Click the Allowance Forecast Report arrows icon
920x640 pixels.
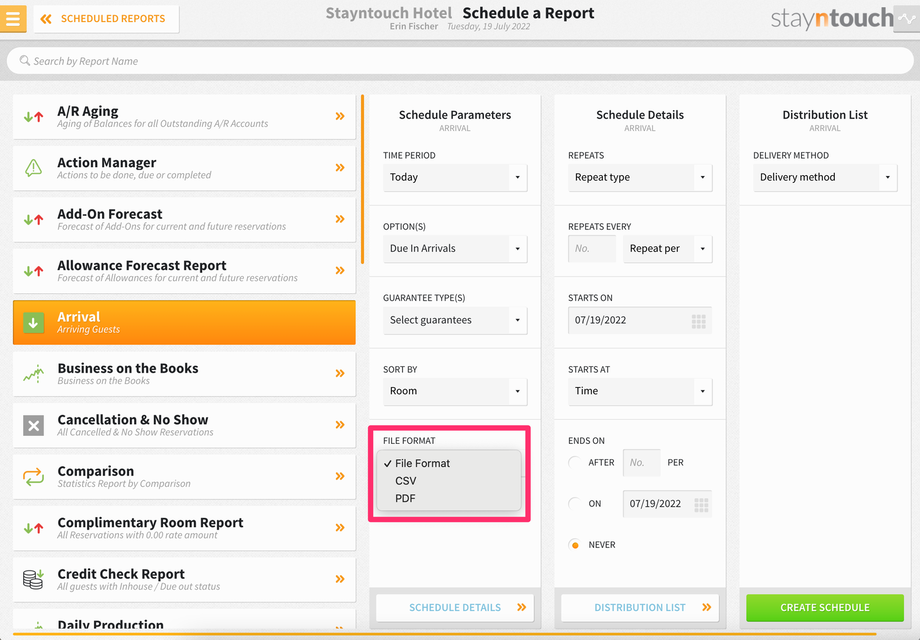pos(33,271)
